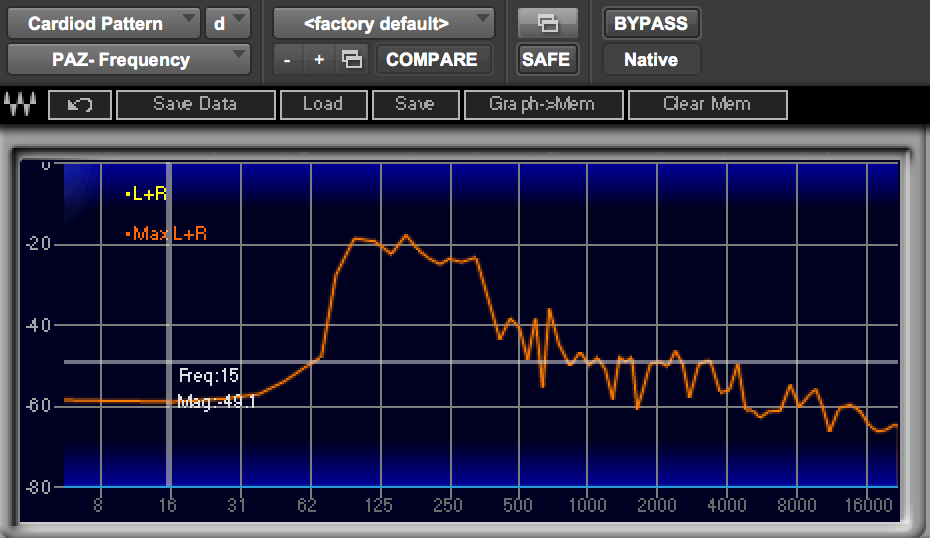
Task: Click the Waves logo icon
Action: (x=20, y=104)
